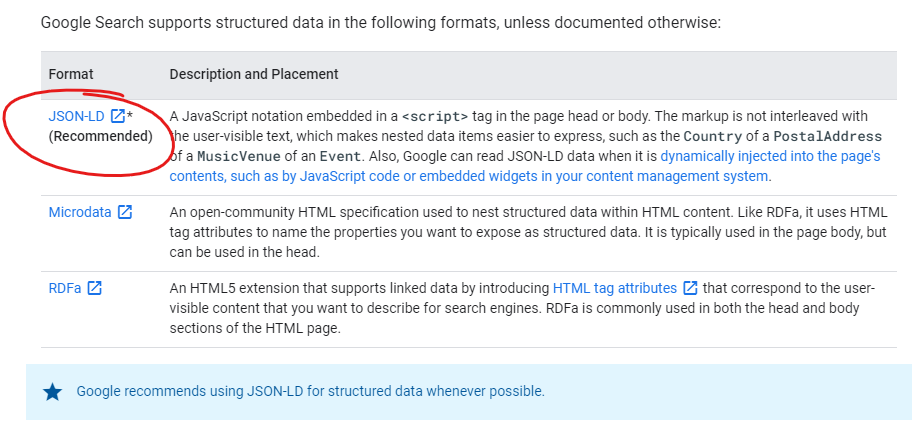The height and width of the screenshot is (422, 912).
Task: Open the JSON-LD format link
Action: point(76,116)
